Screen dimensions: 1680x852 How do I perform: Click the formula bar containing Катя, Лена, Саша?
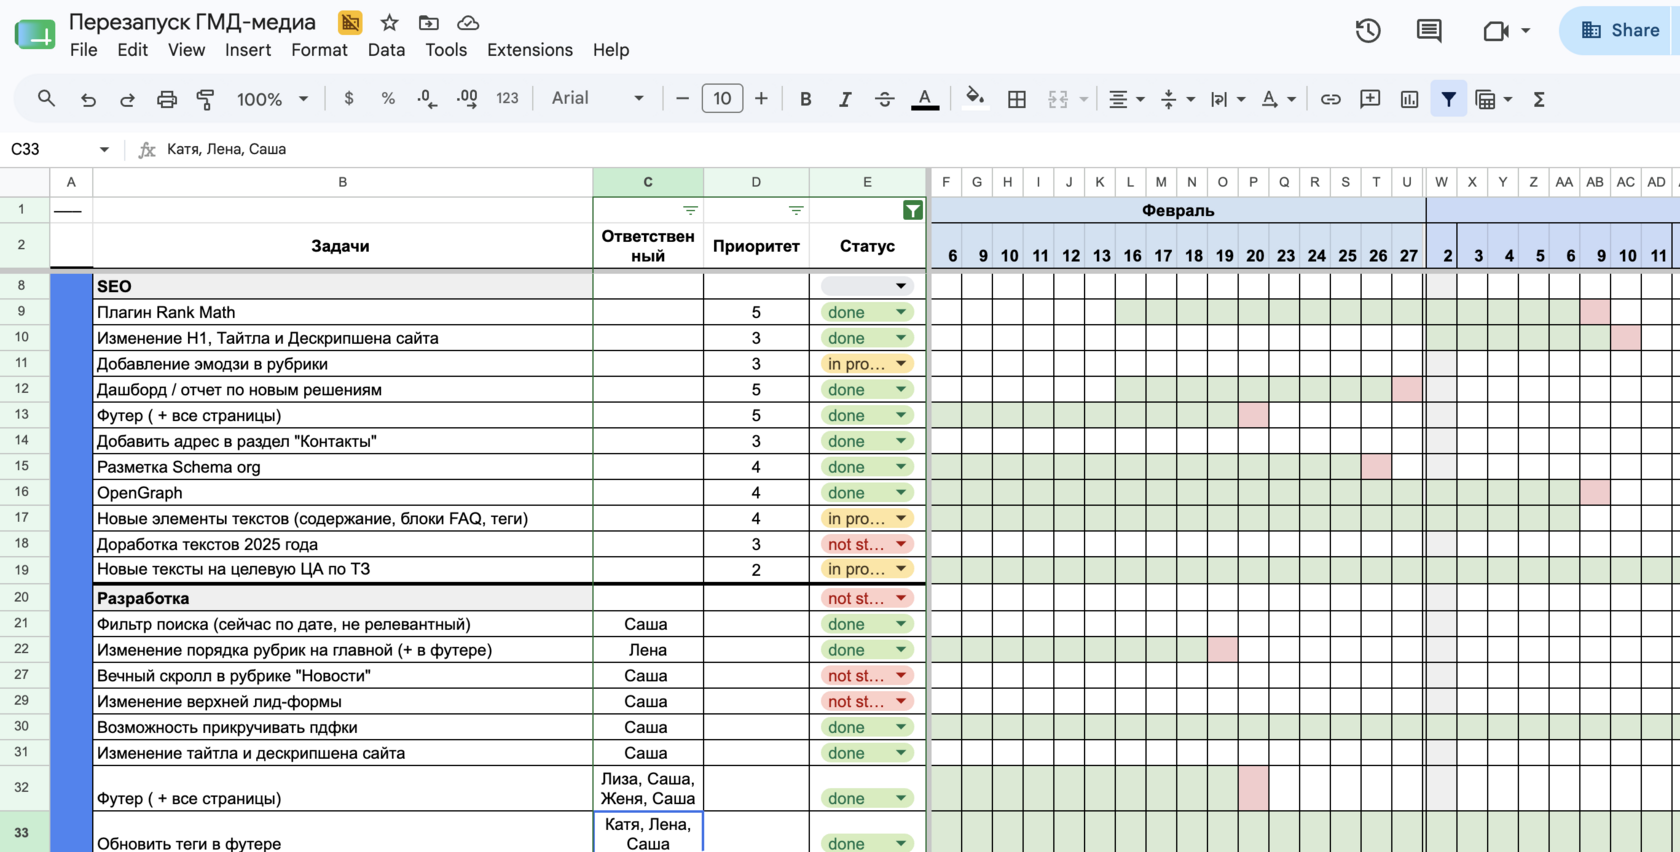(x=920, y=150)
